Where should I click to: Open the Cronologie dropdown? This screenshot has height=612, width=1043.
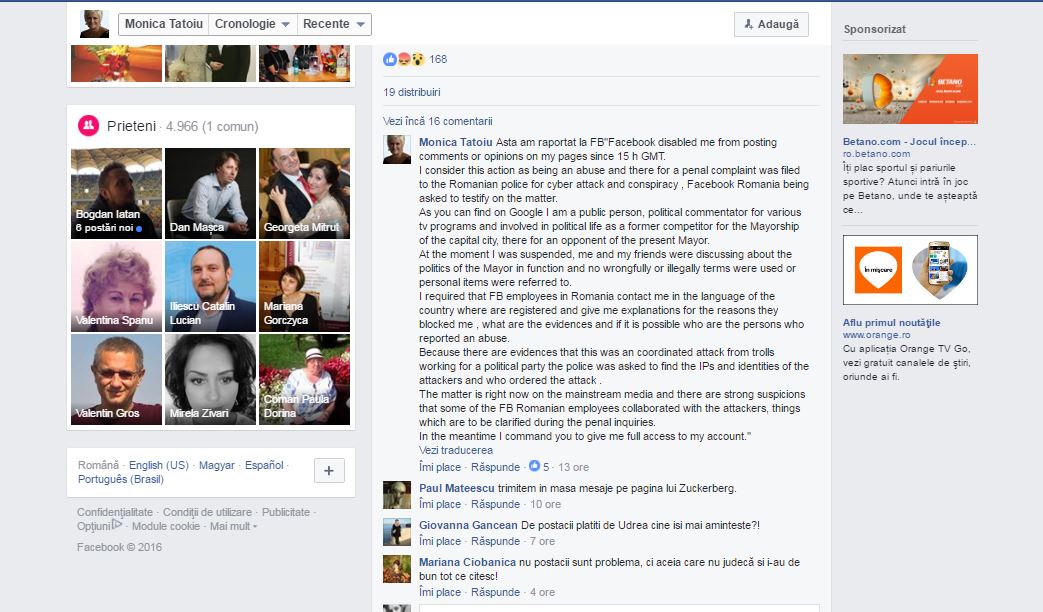253,24
